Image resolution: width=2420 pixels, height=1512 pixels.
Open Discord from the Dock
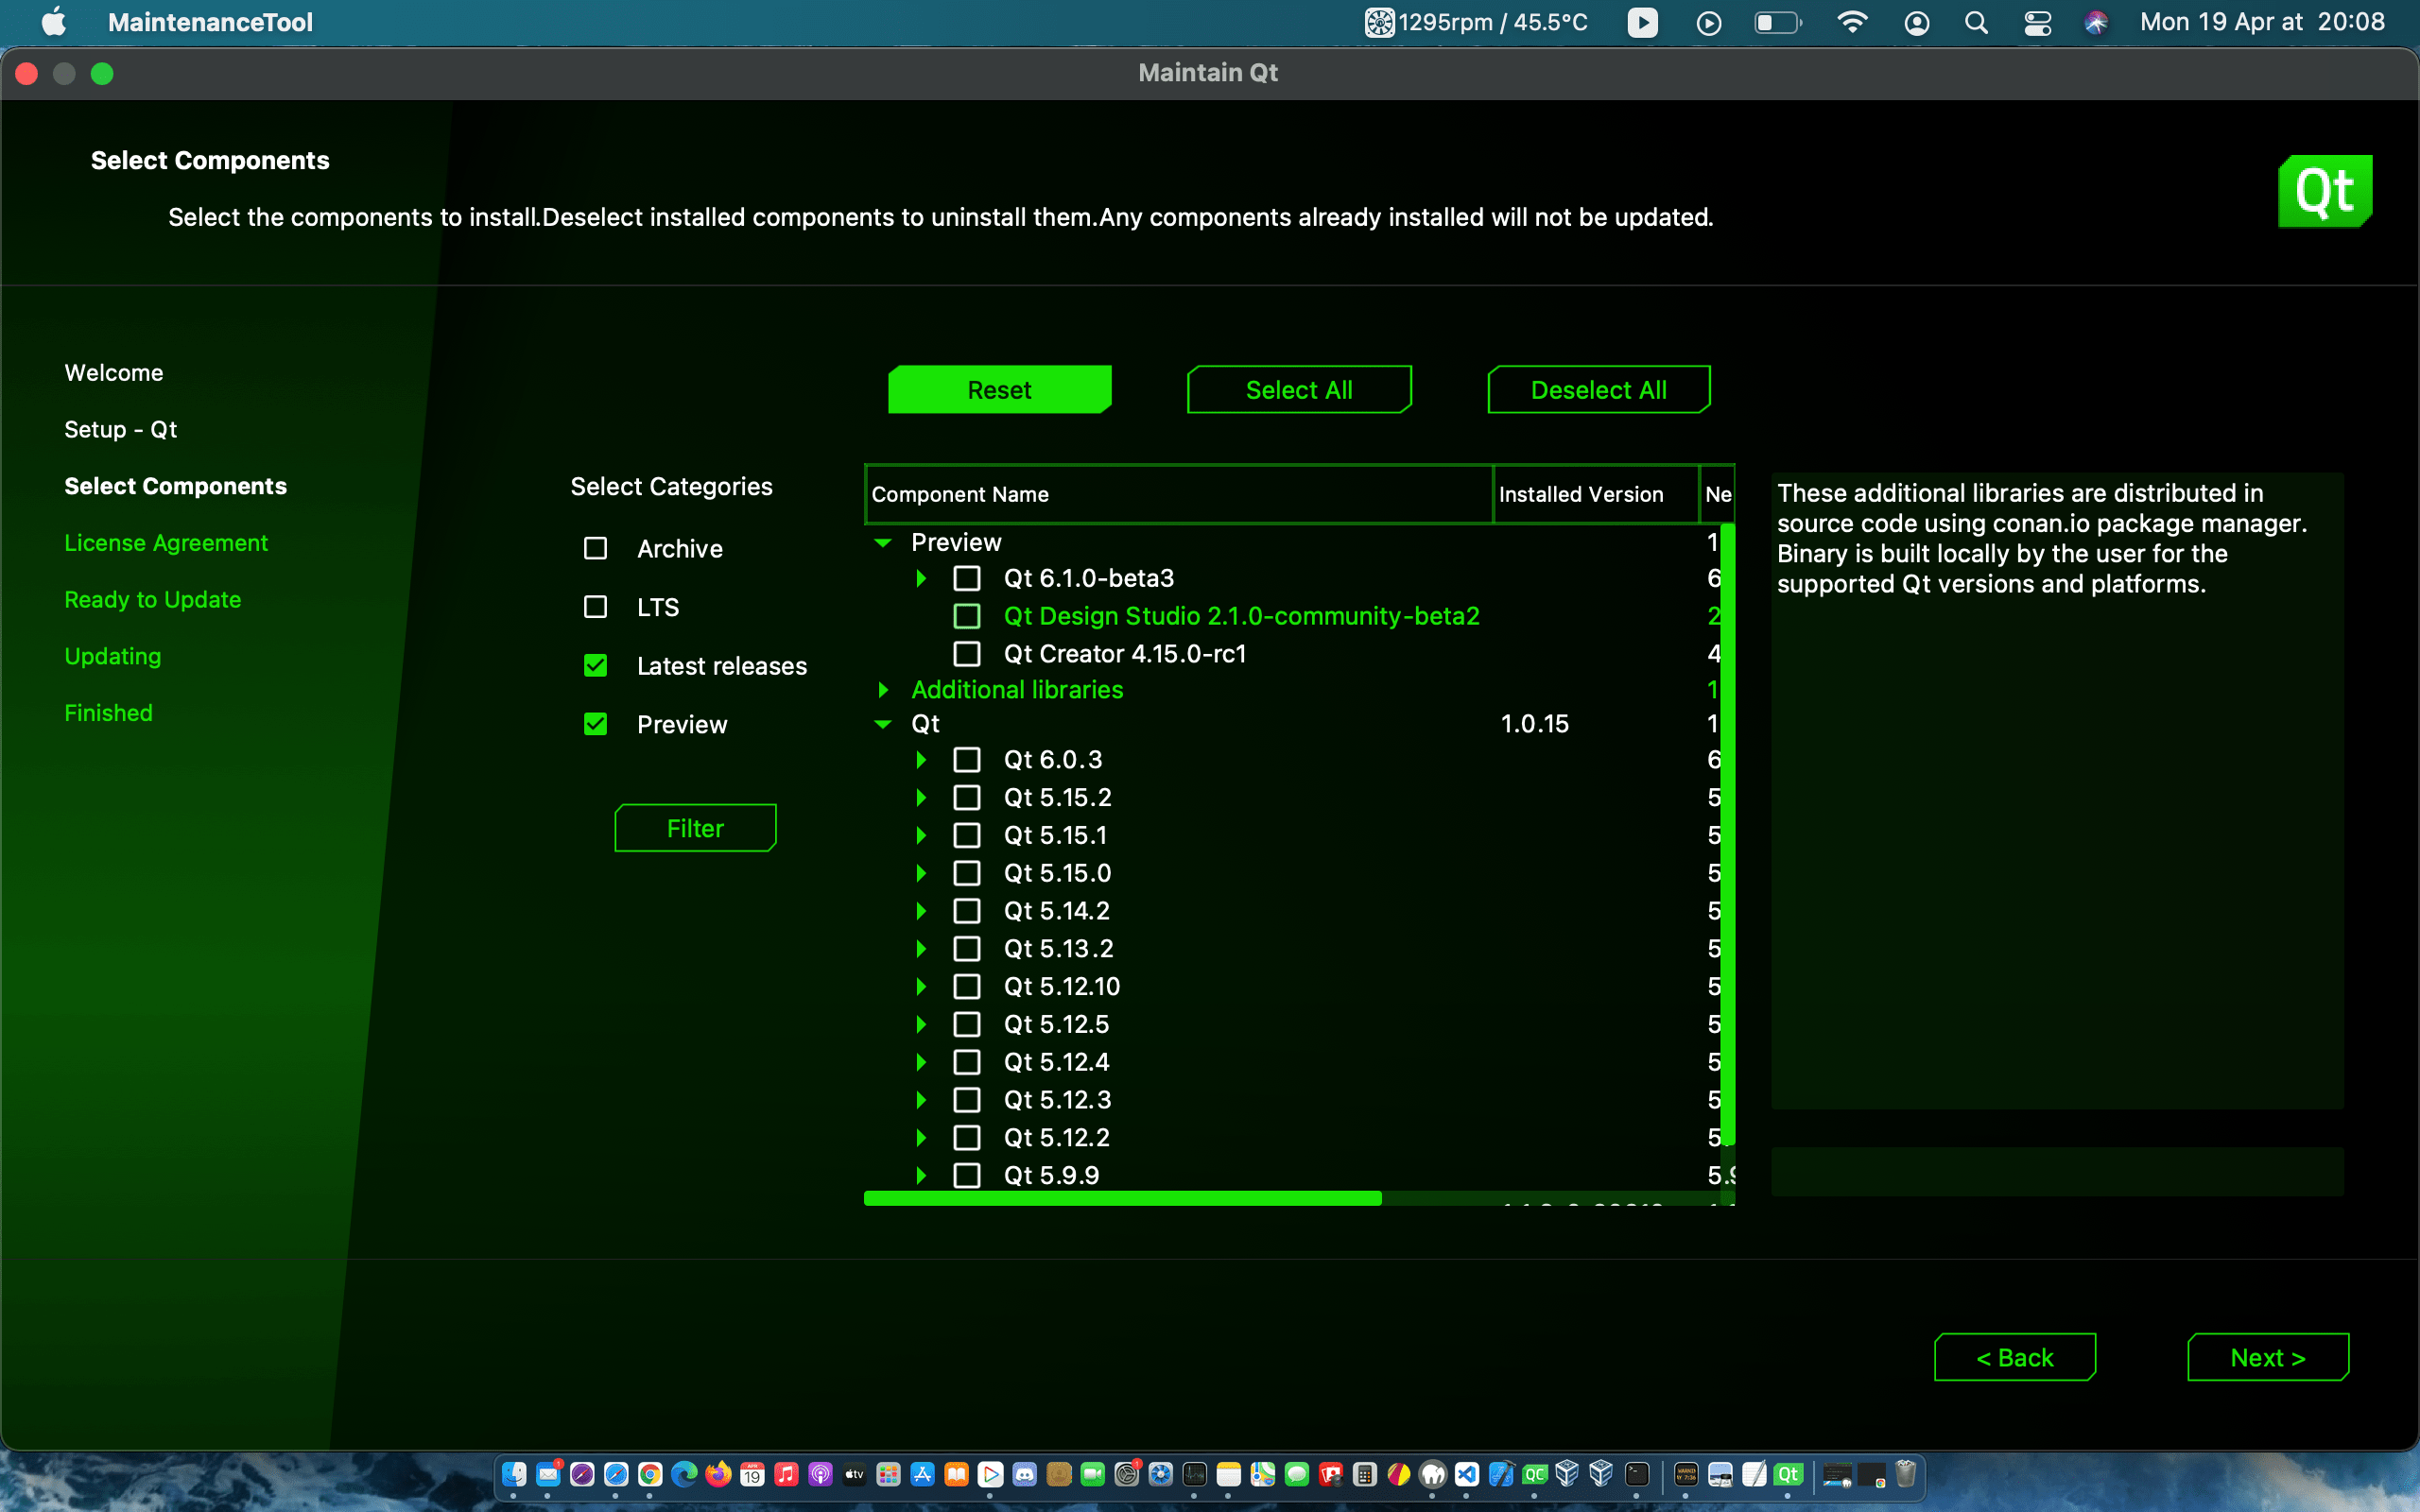point(1024,1474)
